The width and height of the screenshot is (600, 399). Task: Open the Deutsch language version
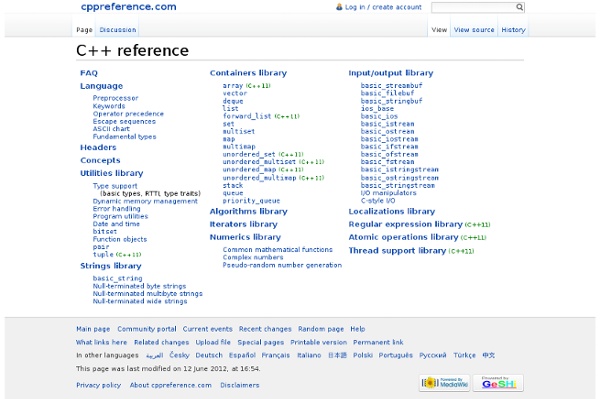click(x=209, y=355)
